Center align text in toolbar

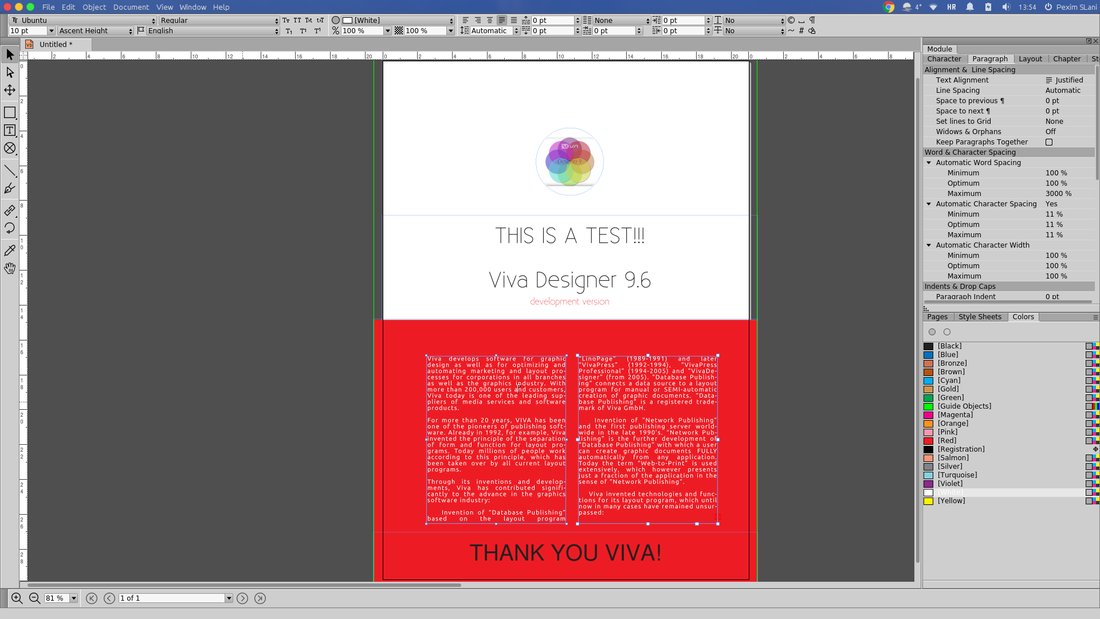(x=490, y=20)
